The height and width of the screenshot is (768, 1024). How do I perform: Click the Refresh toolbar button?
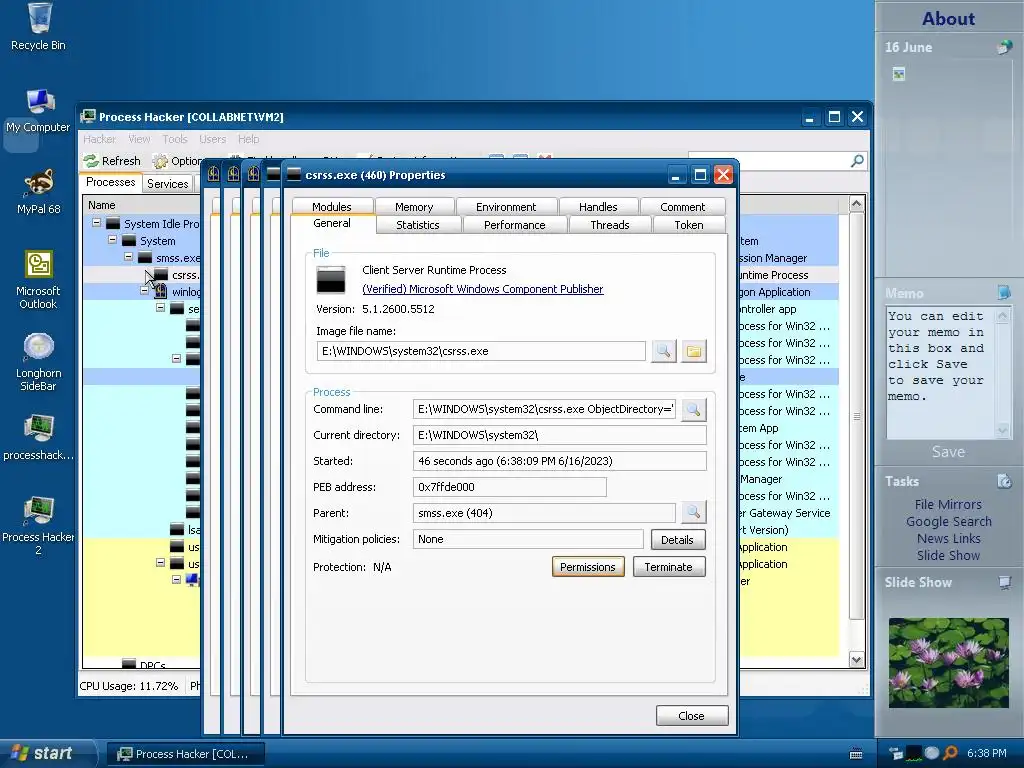click(112, 161)
